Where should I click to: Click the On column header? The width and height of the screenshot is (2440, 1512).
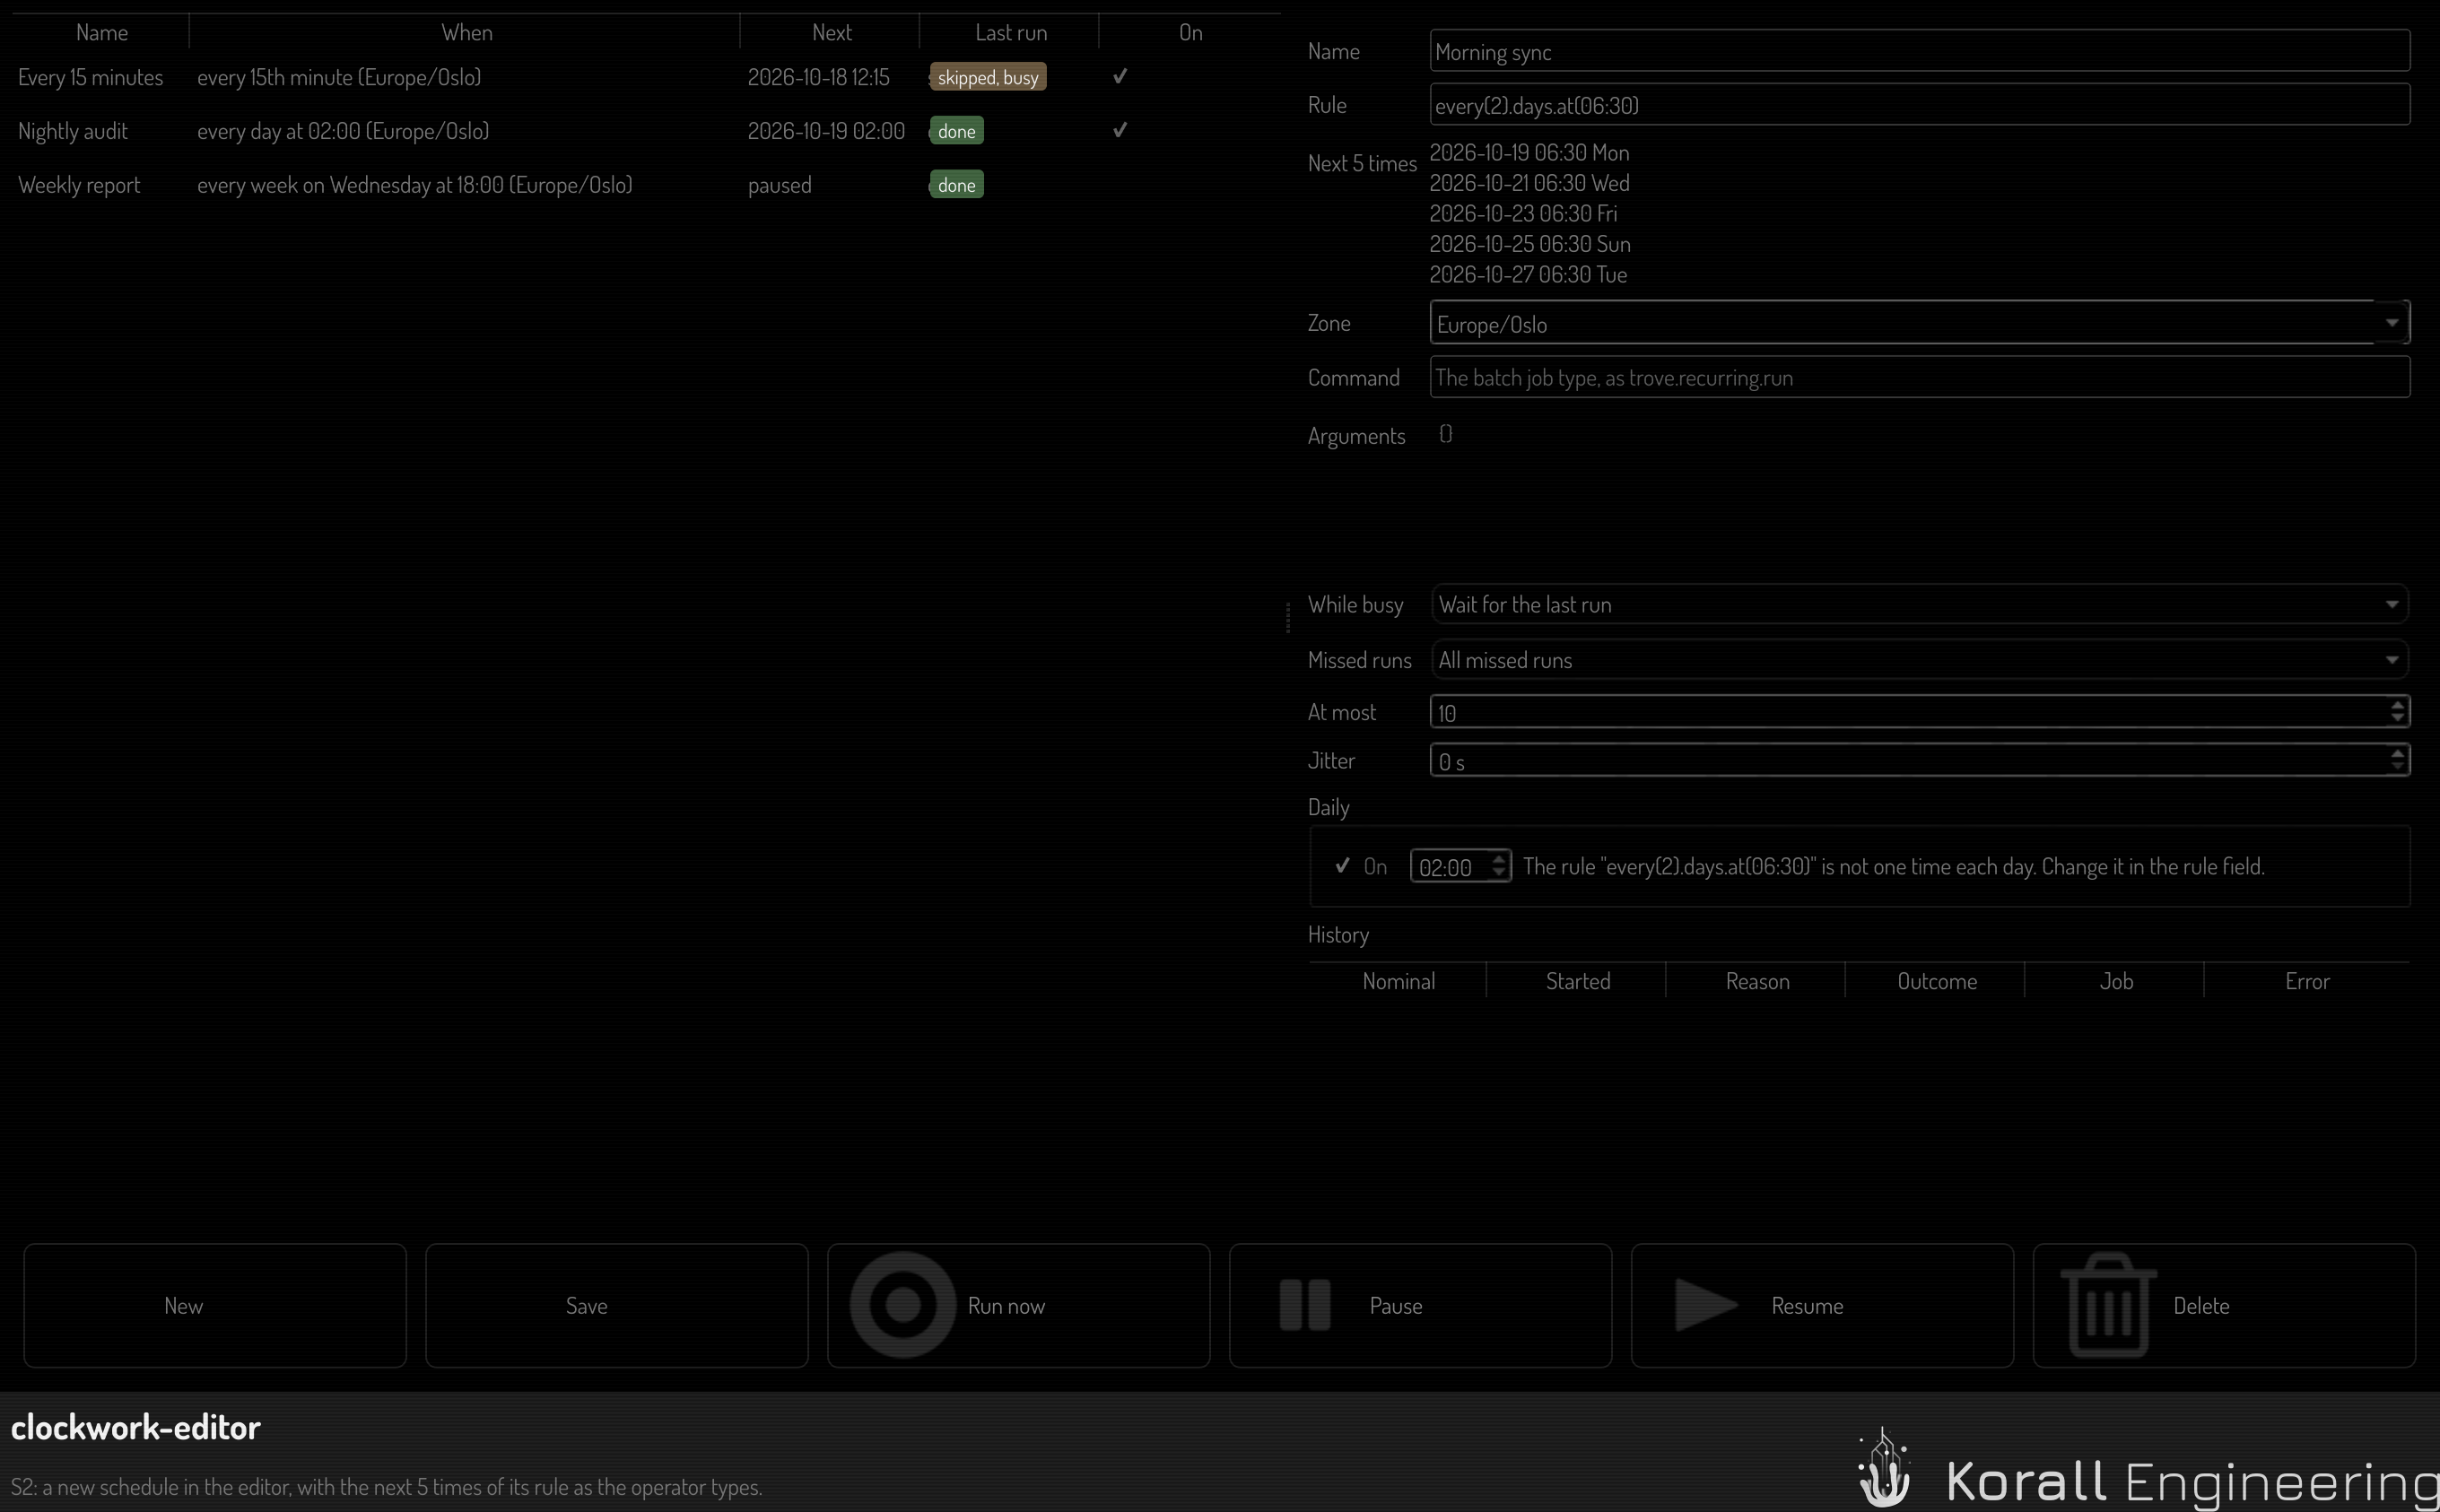coord(1190,32)
